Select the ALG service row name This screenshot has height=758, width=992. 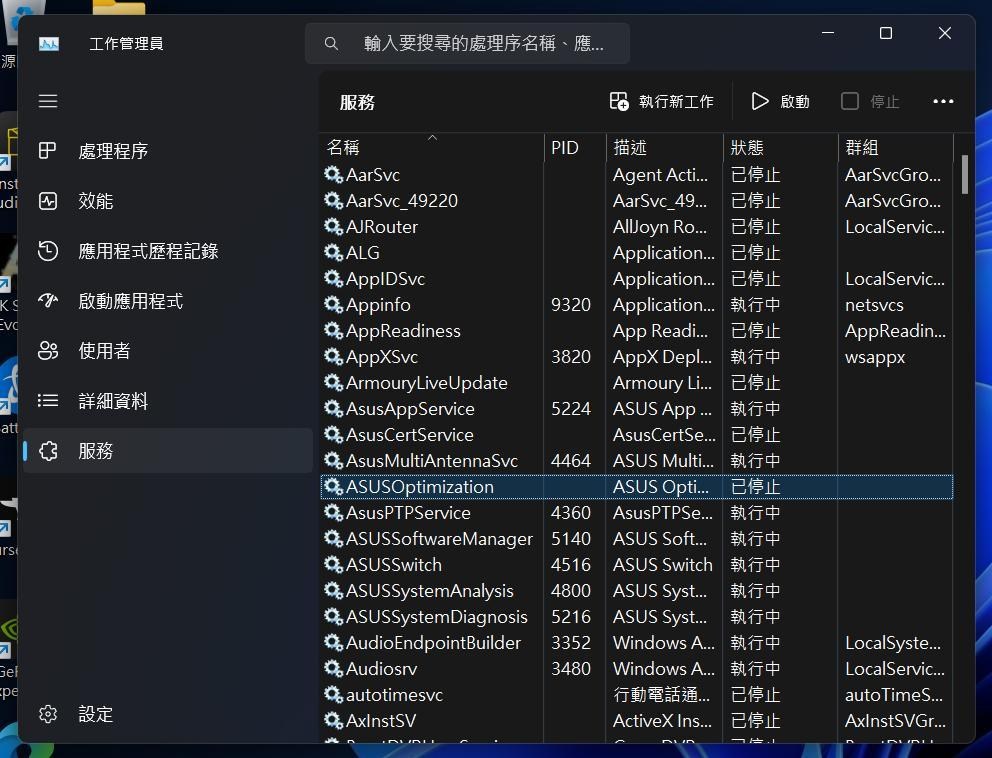(363, 253)
